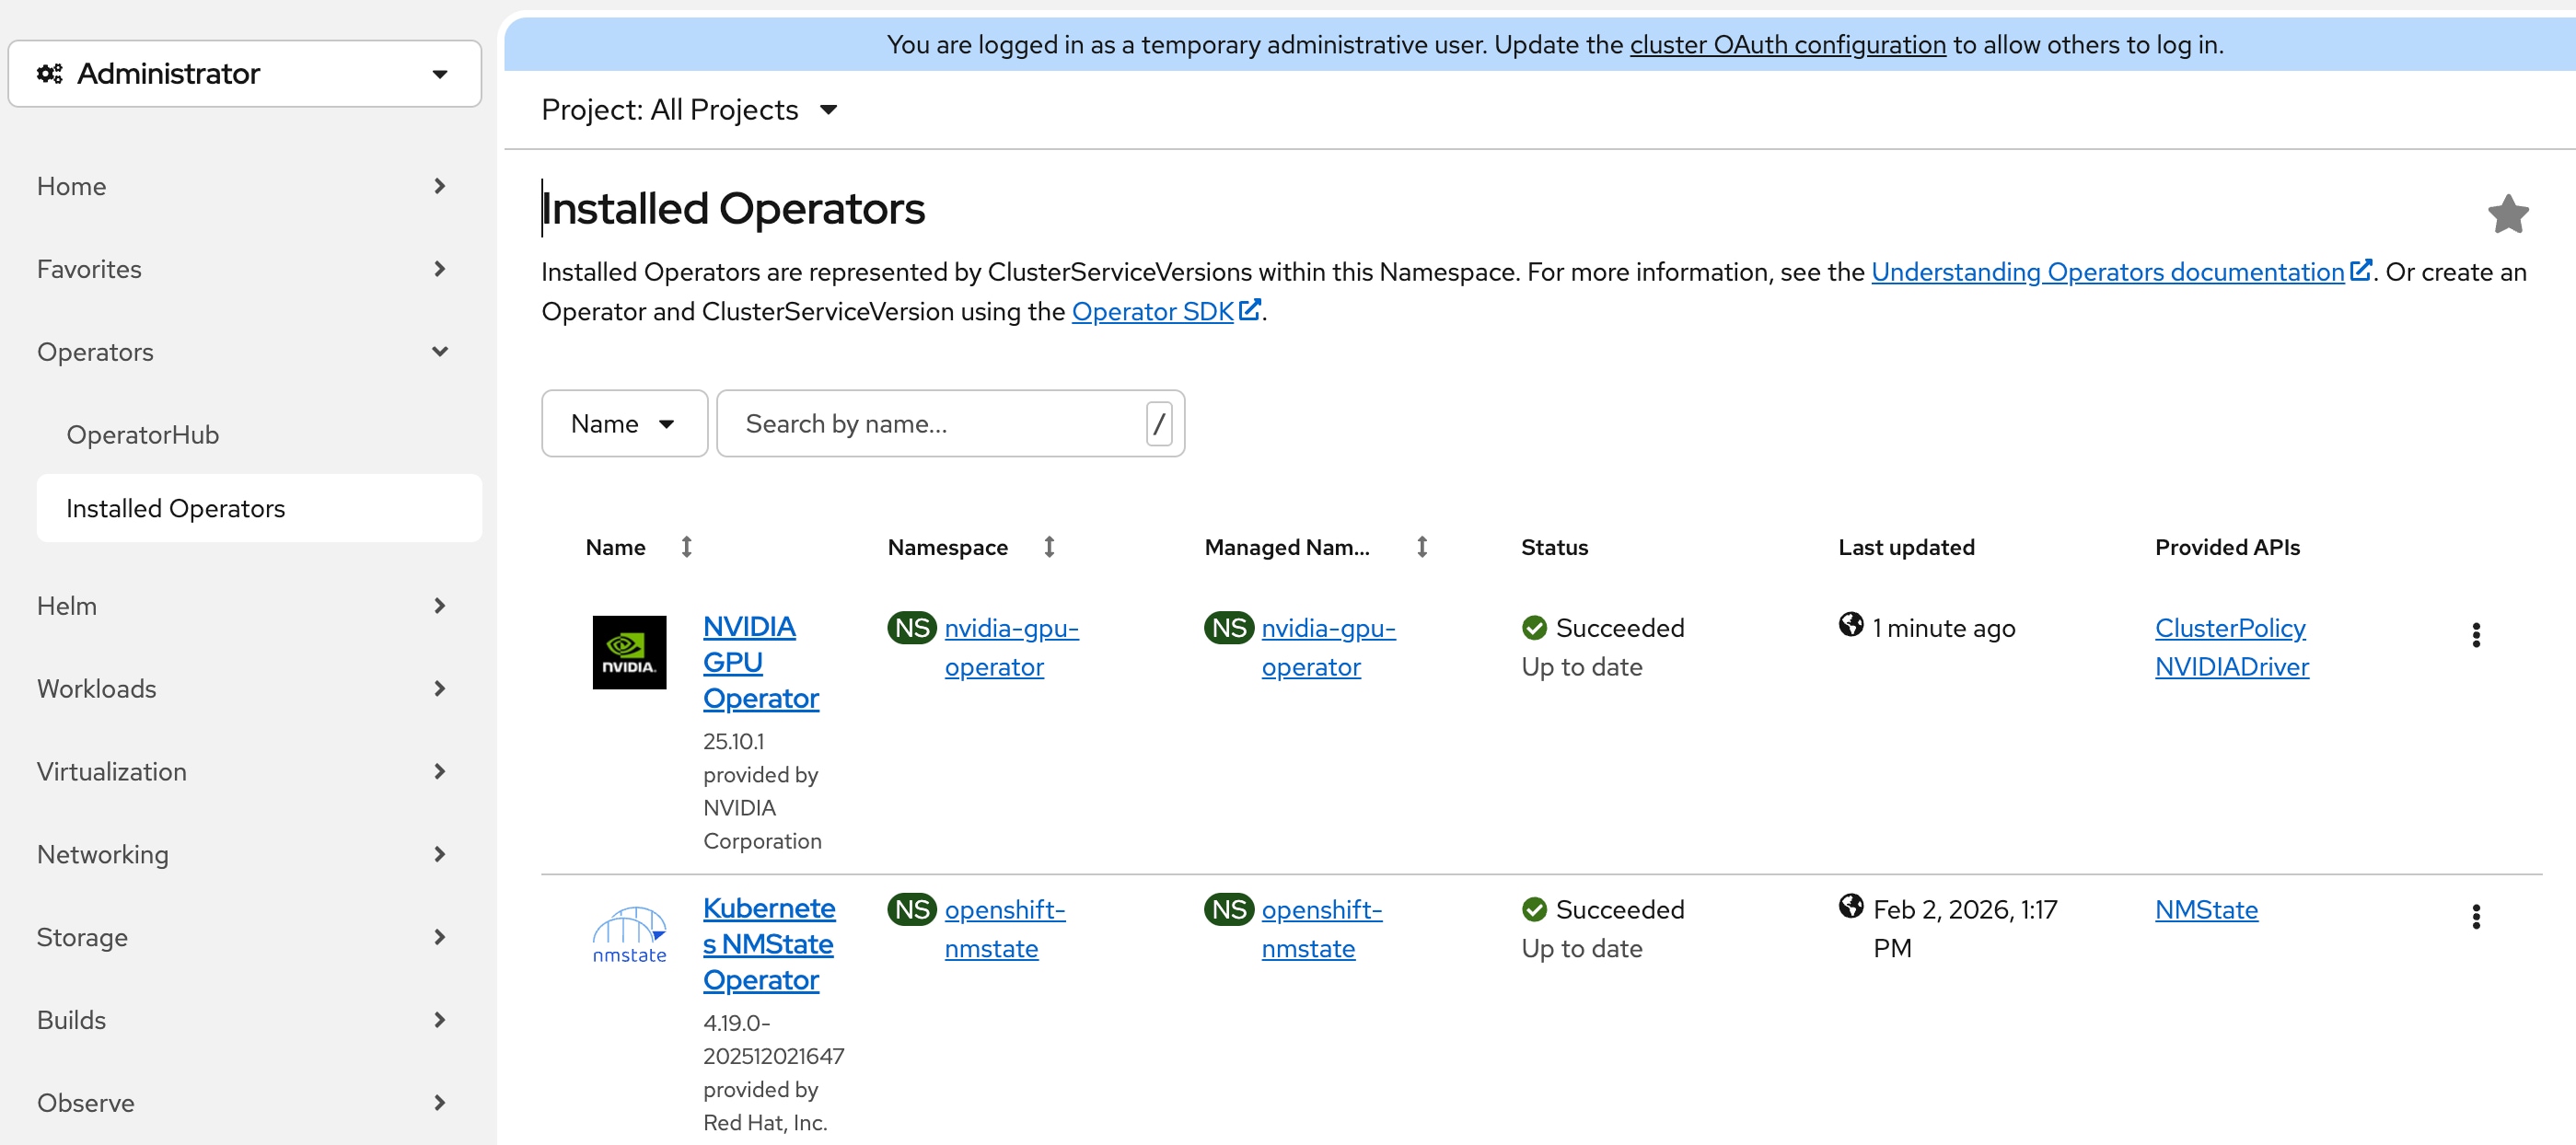
Task: Click the nmstate logo thumbnail
Action: (629, 934)
